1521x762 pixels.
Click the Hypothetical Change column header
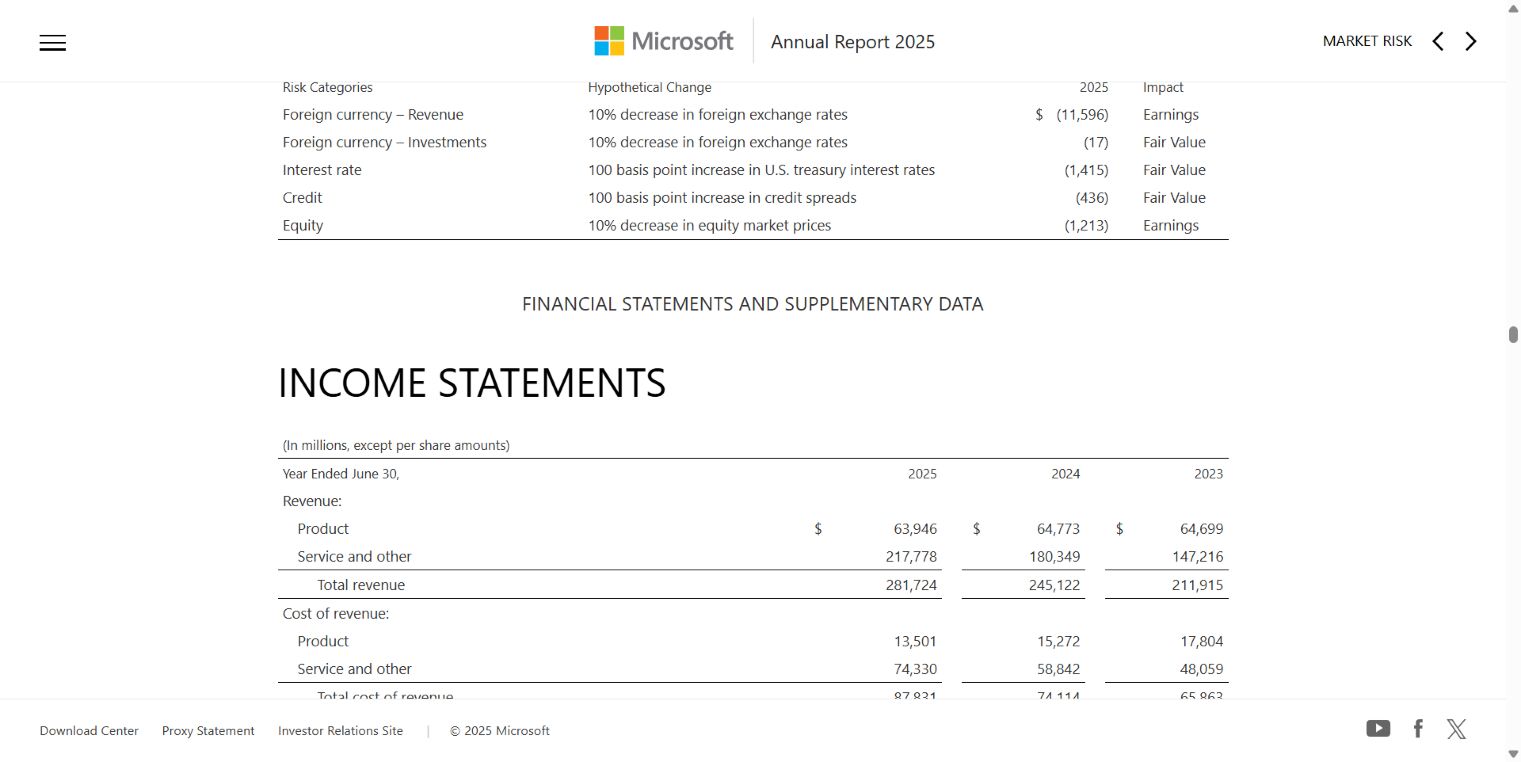tap(650, 88)
